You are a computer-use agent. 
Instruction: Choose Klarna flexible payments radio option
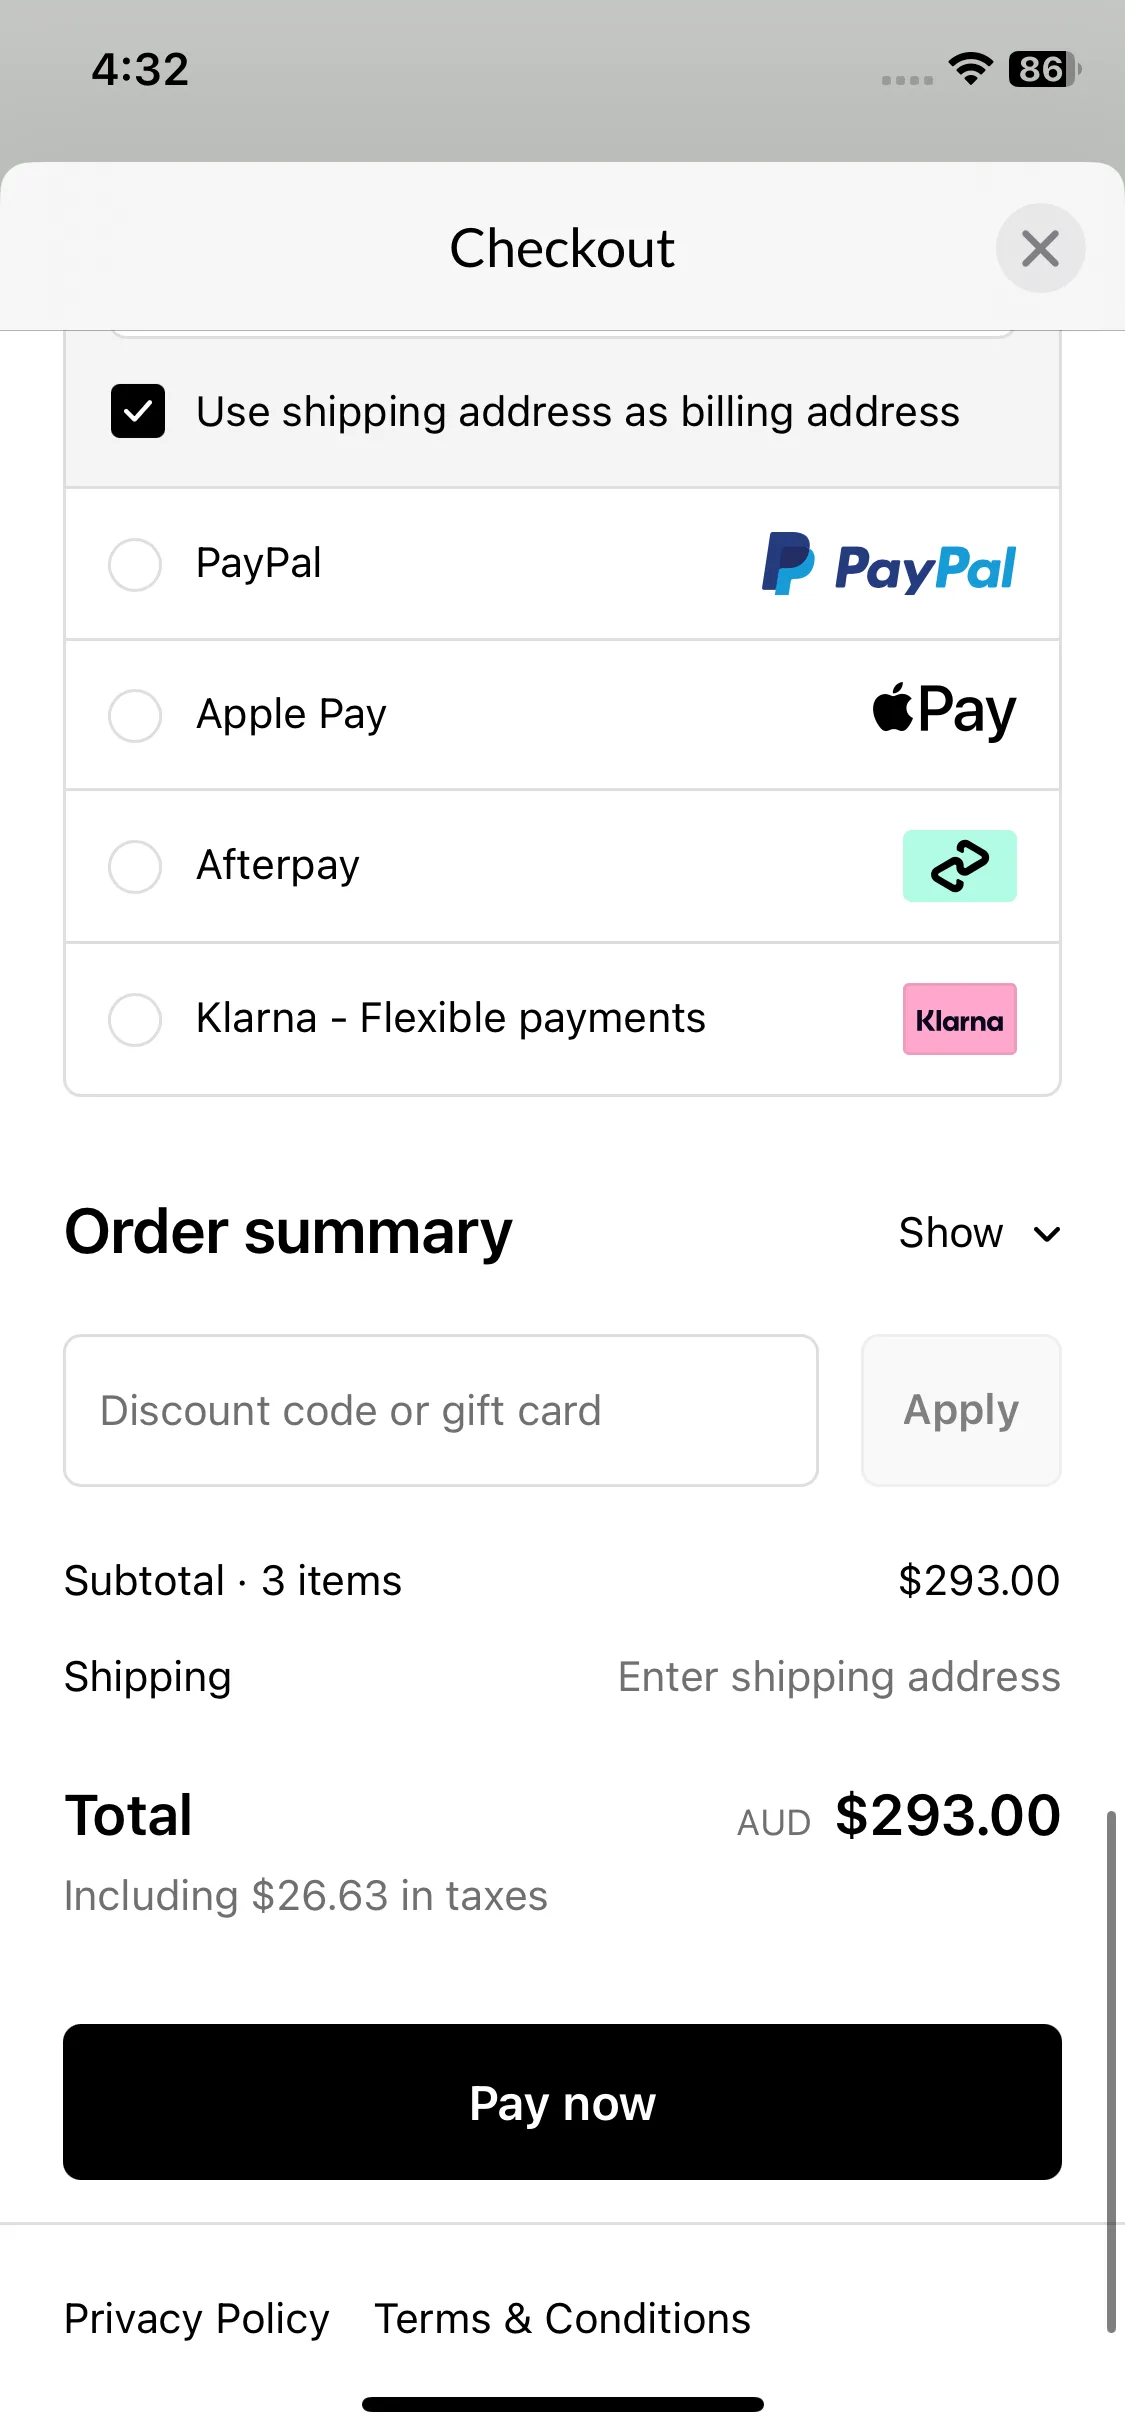click(135, 1019)
